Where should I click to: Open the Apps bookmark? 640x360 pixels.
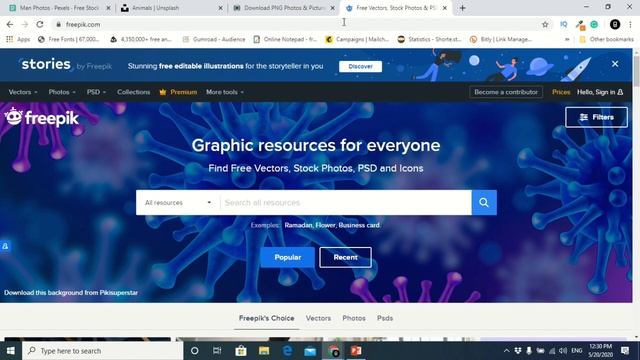18,39
